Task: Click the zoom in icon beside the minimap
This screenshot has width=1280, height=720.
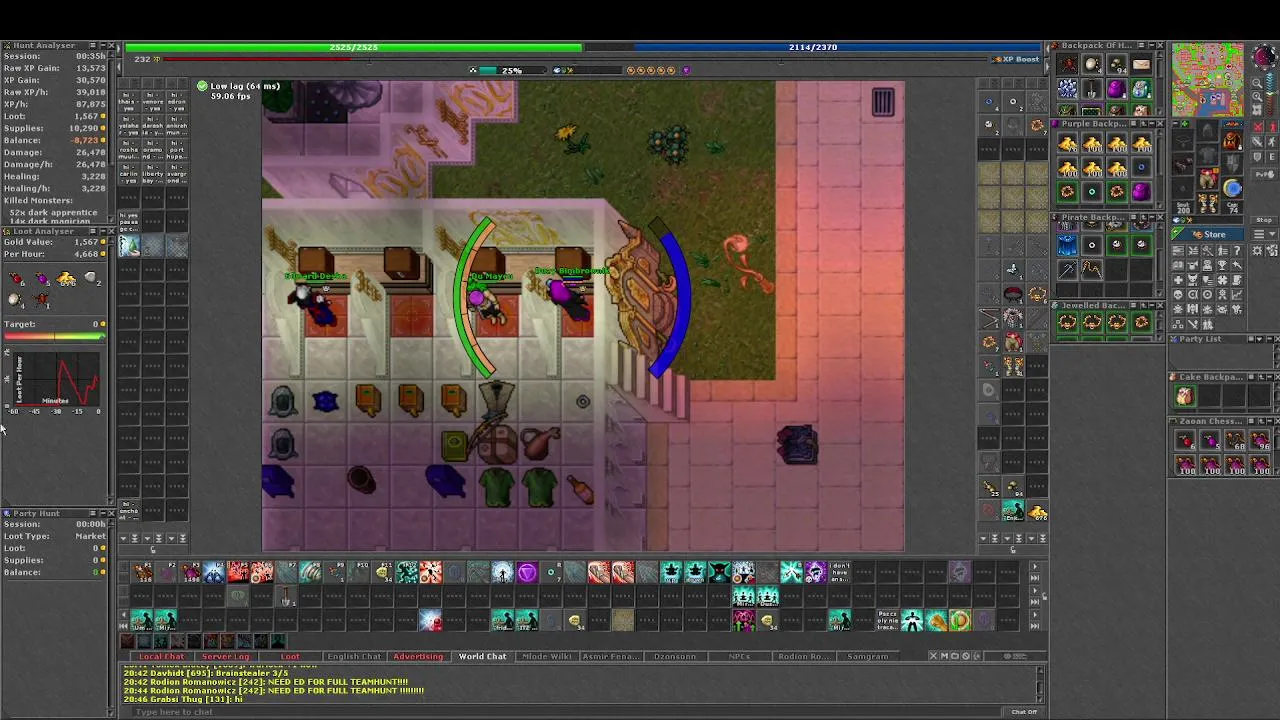Action: 1257,96
